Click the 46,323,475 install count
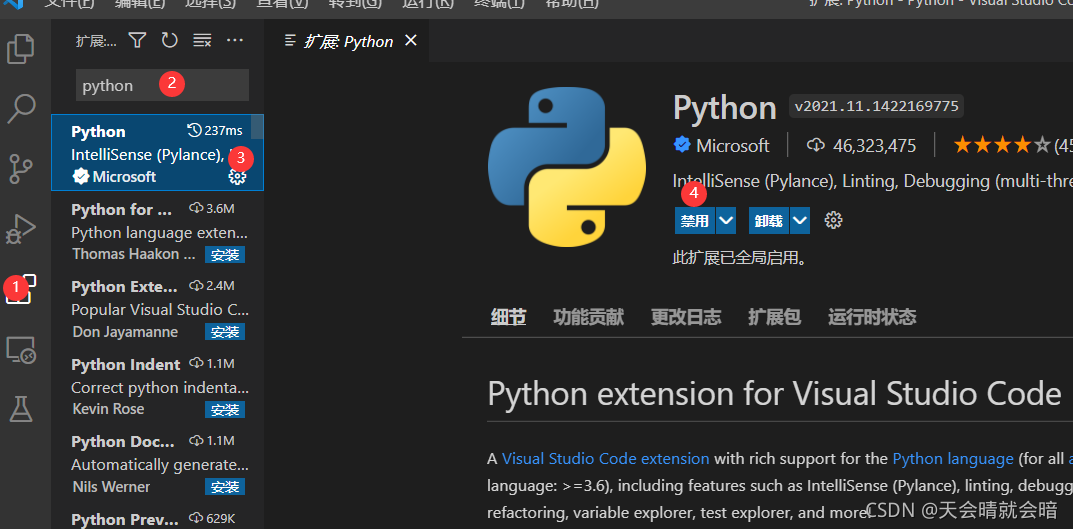 click(862, 145)
